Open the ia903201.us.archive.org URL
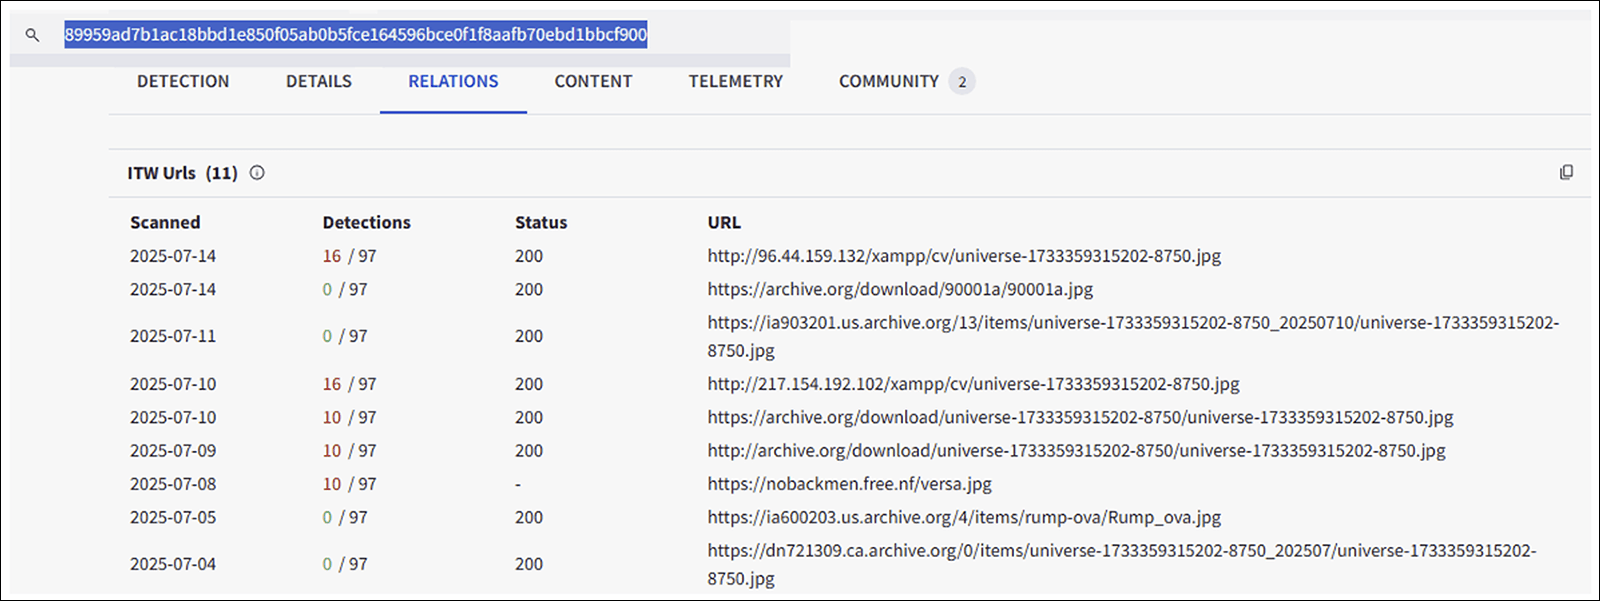The width and height of the screenshot is (1600, 601). point(1132,323)
